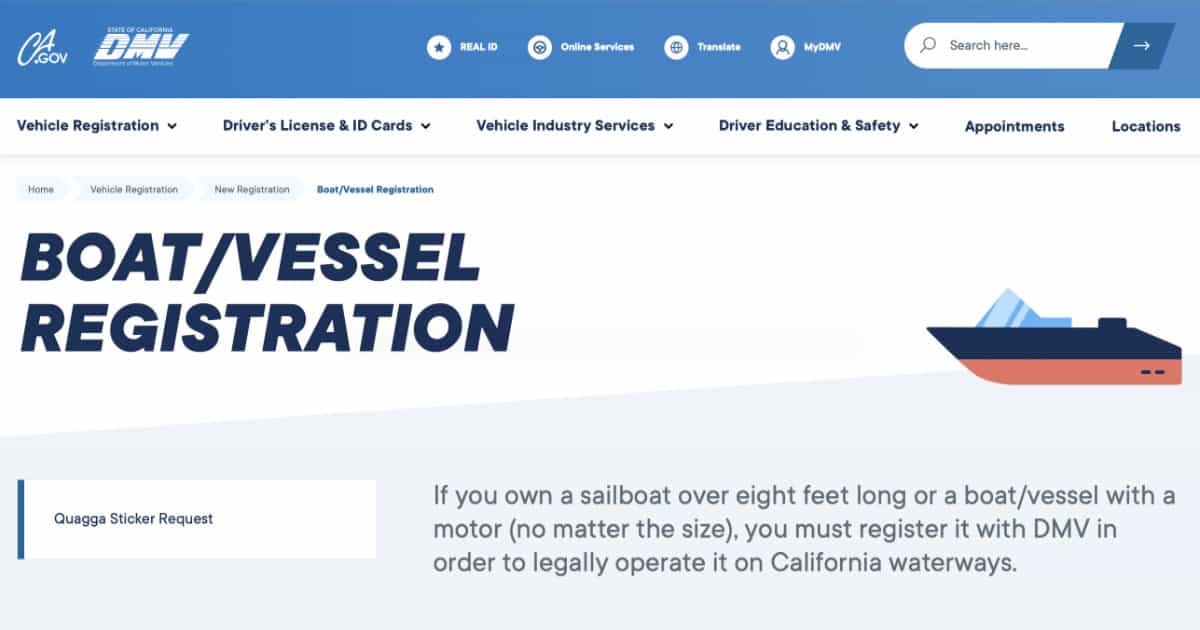1200x630 pixels.
Task: Click the Translate globe icon
Action: (x=677, y=47)
